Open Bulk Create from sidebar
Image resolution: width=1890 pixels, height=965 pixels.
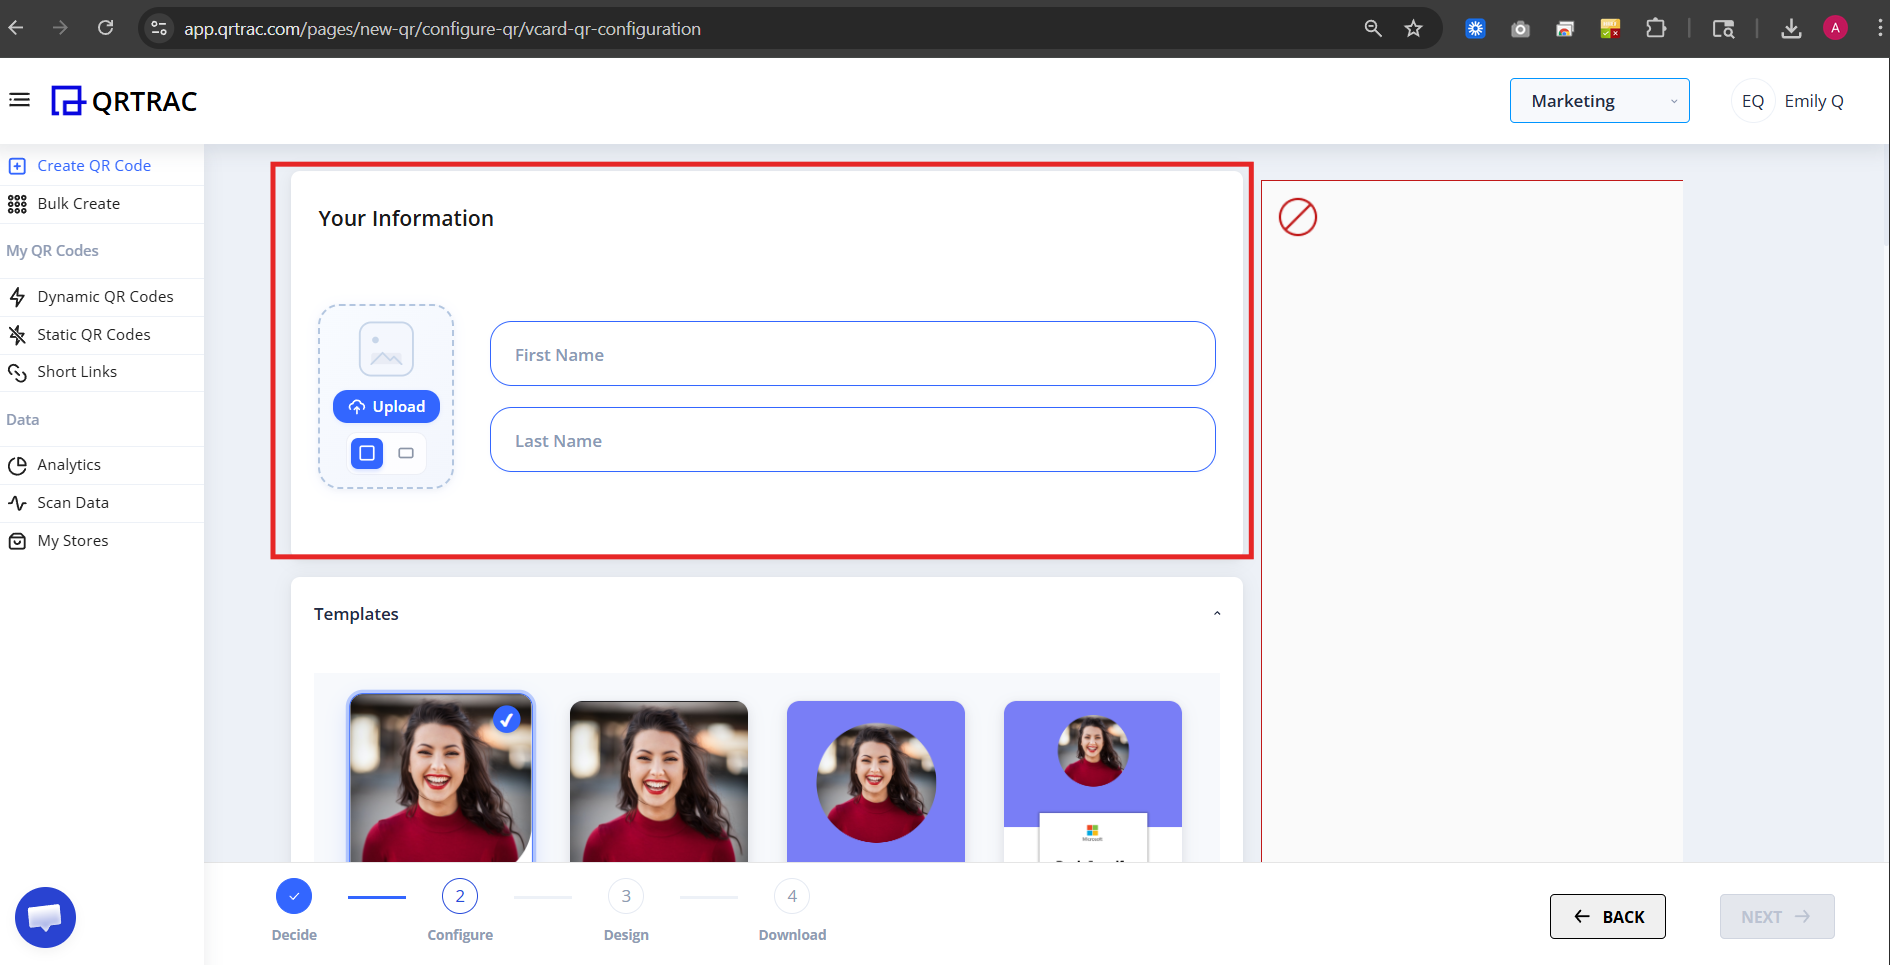[78, 203]
